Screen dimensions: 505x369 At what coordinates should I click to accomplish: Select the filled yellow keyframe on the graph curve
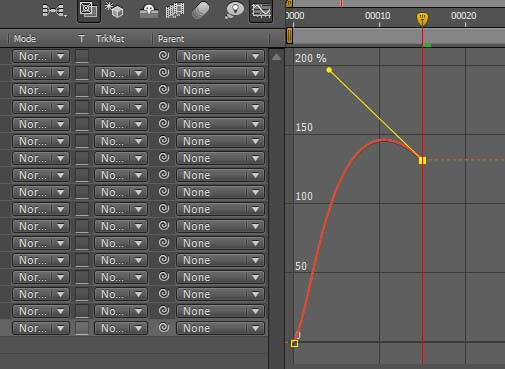tap(422, 161)
